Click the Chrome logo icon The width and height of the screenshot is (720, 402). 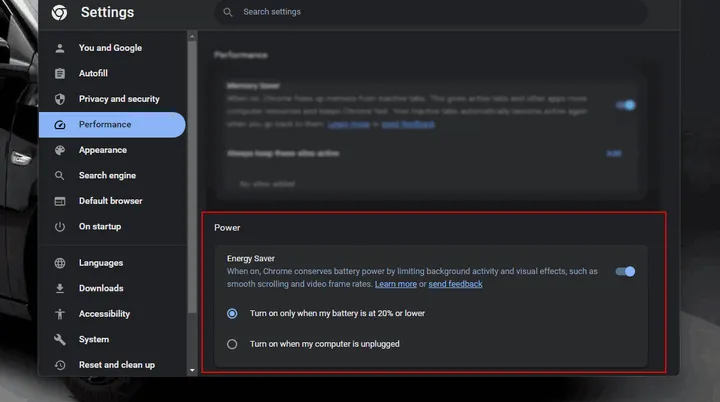point(59,13)
